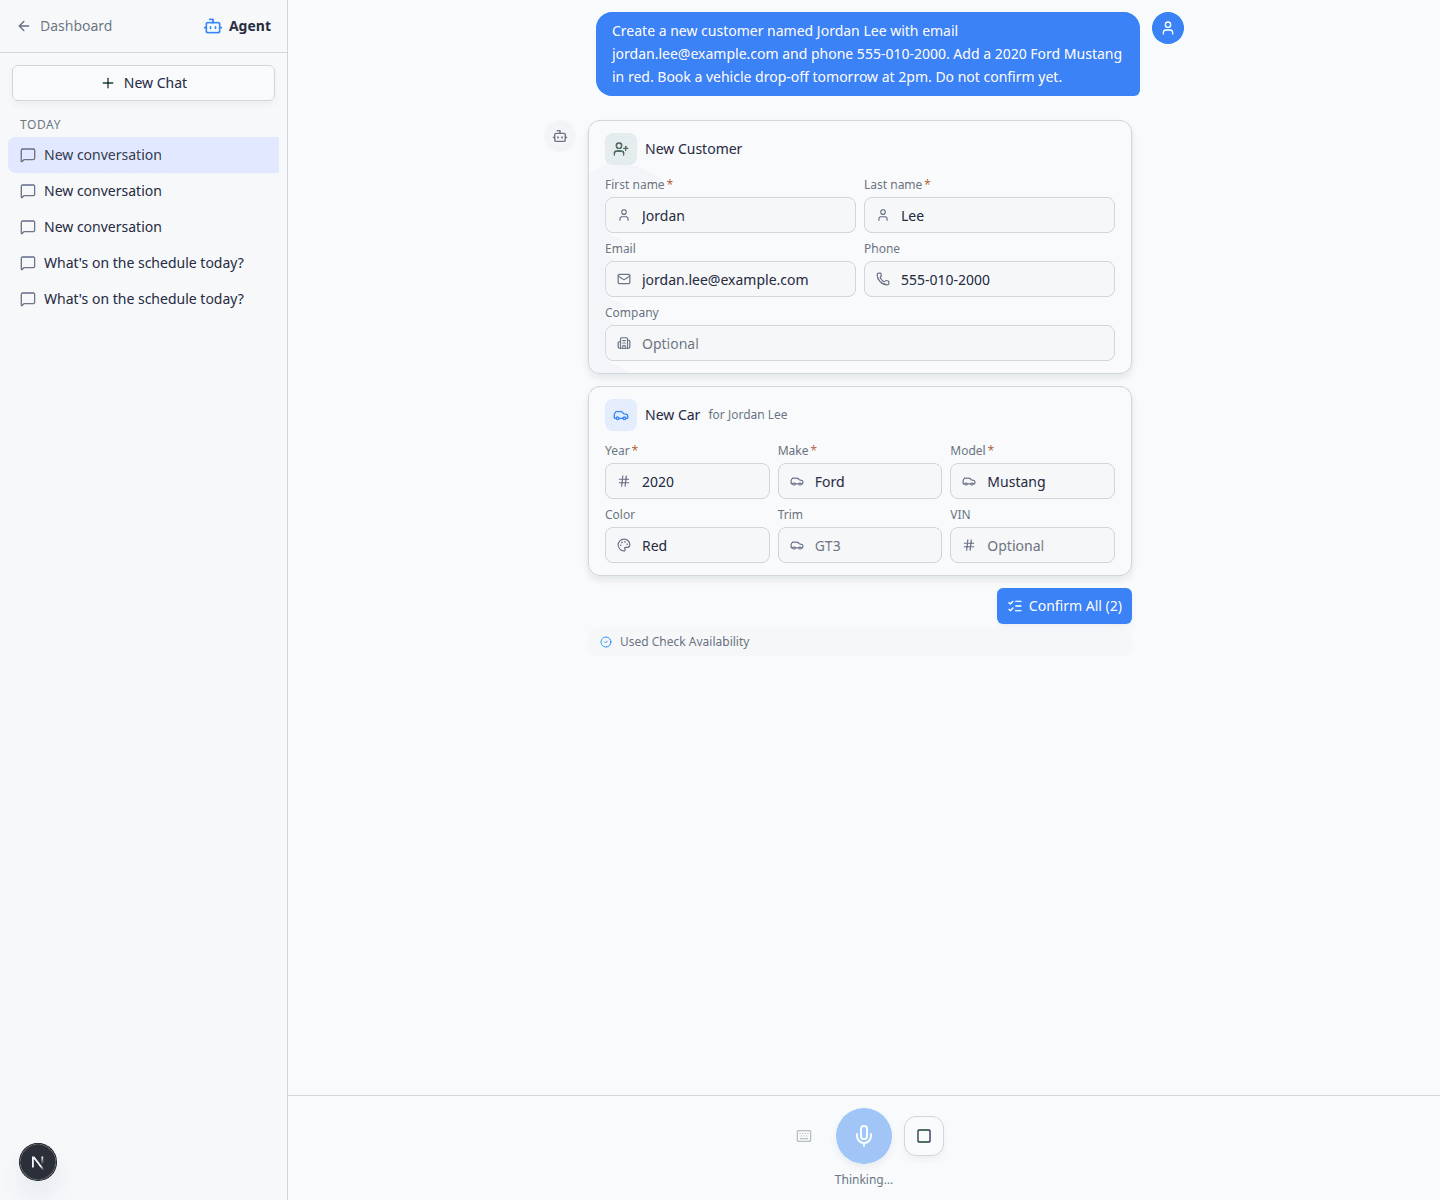This screenshot has width=1440, height=1200.
Task: Switch to keyboard input icon
Action: pos(804,1136)
